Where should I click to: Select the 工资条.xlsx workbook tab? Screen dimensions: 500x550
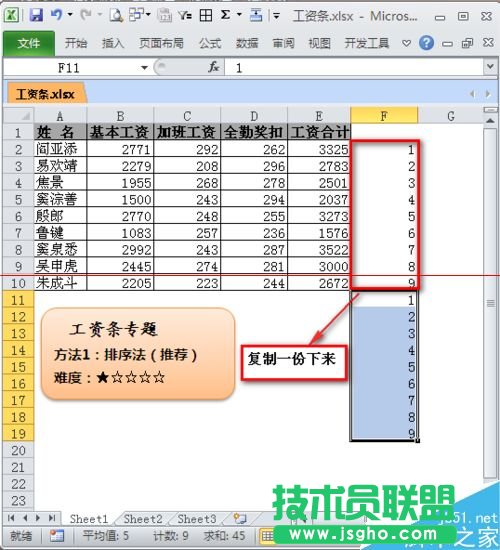(46, 94)
